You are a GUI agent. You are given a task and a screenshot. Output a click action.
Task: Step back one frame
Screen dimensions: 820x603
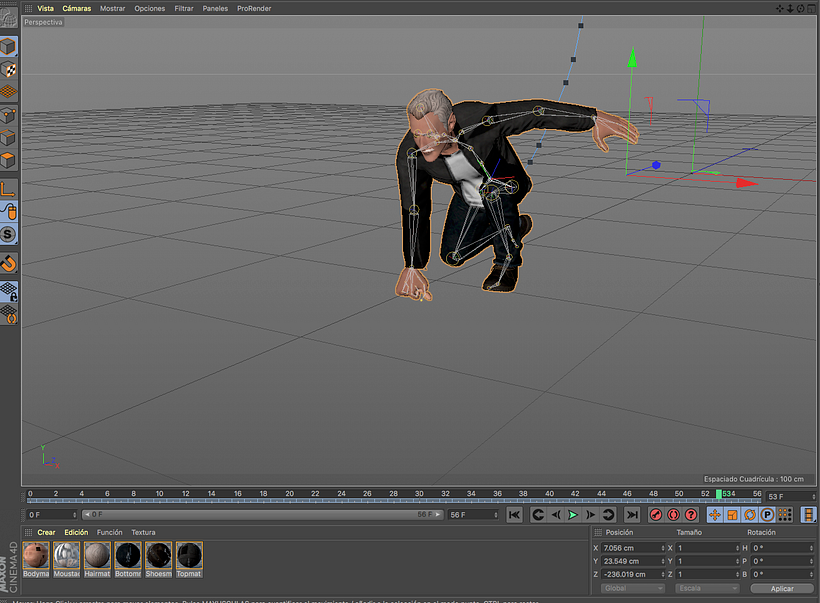pos(556,515)
